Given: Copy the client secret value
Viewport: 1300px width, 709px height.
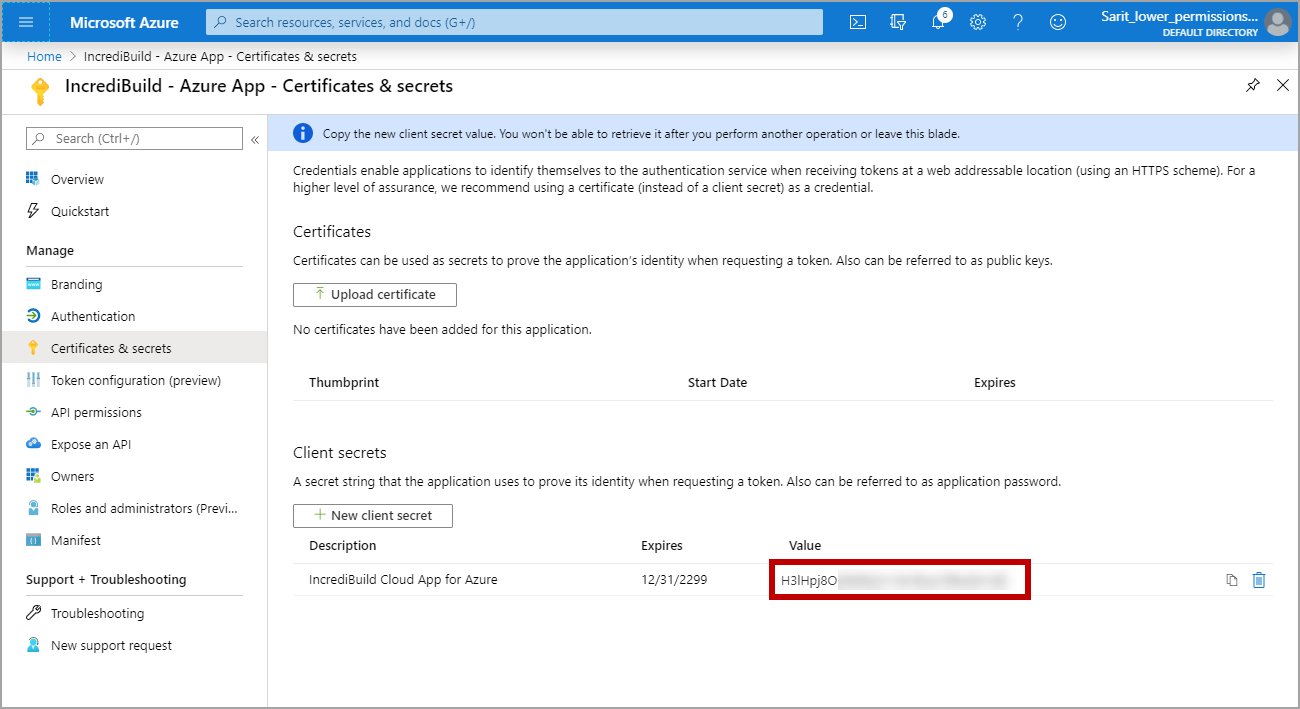Looking at the screenshot, I should pyautogui.click(x=1232, y=580).
